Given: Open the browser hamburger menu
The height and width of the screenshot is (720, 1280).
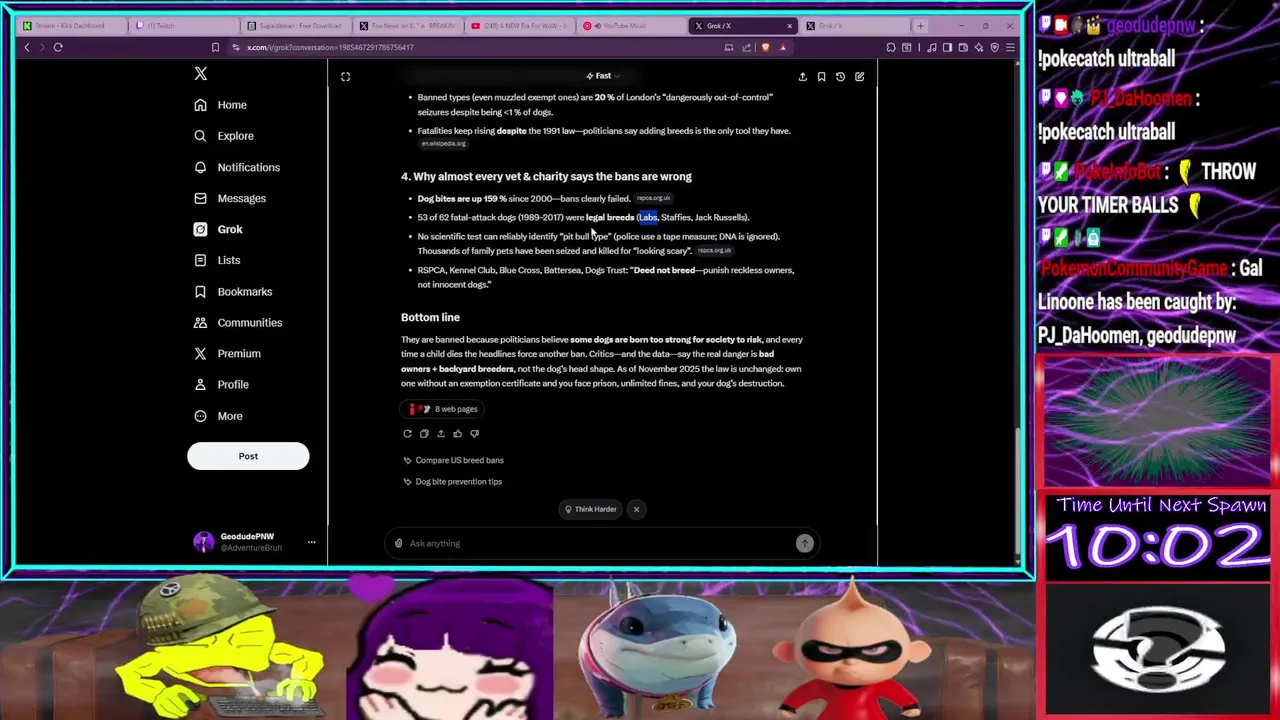Looking at the screenshot, I should point(1010,47).
